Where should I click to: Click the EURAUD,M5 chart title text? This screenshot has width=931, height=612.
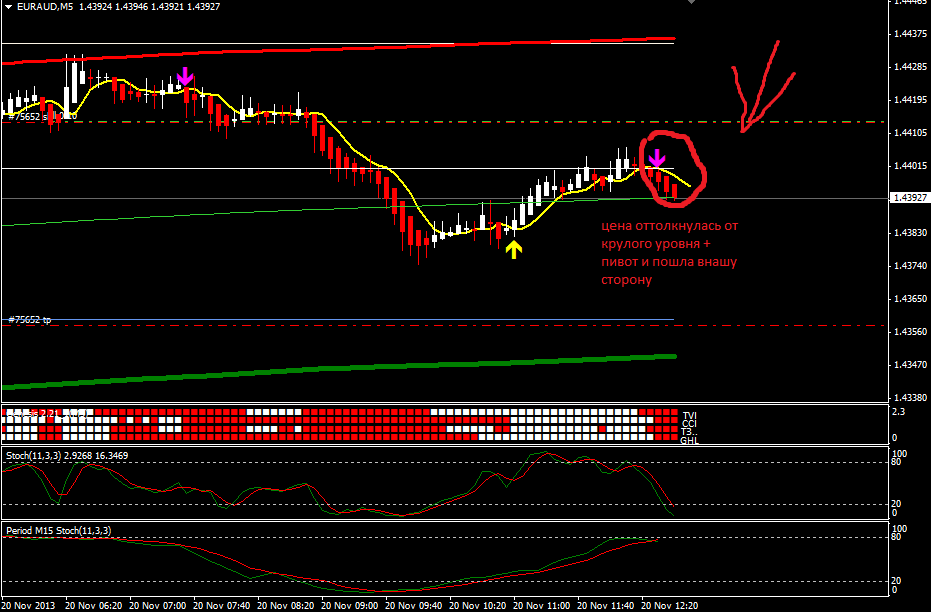(45, 7)
